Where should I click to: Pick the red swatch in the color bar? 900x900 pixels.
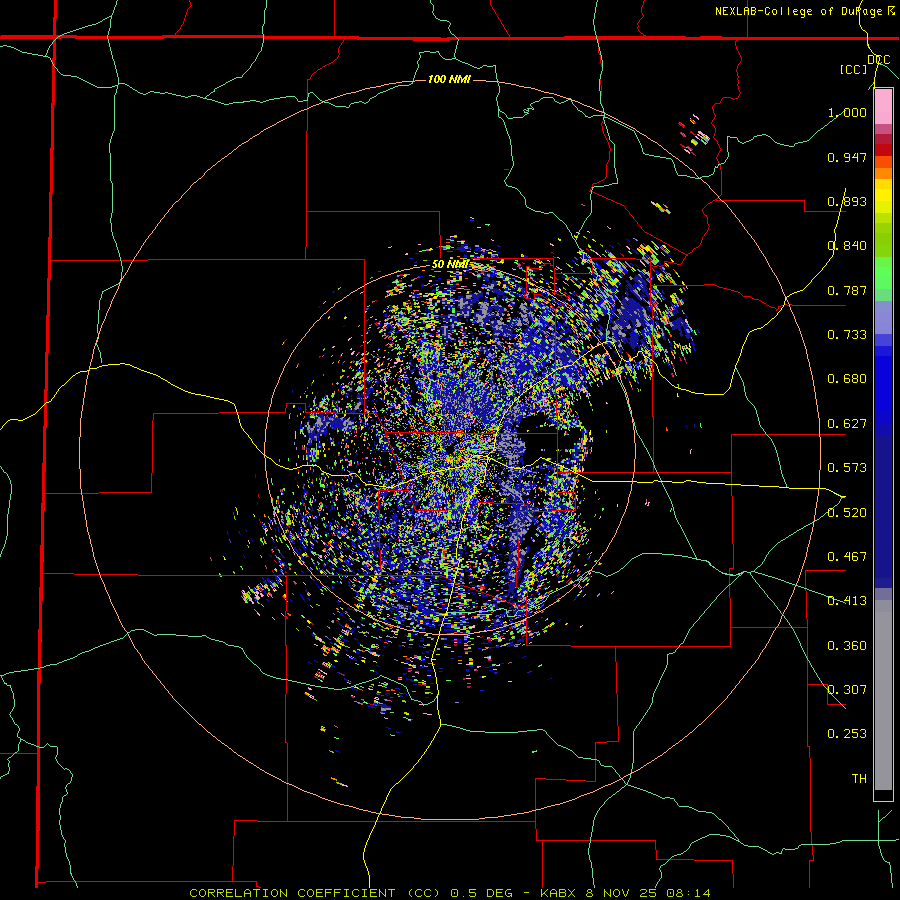(883, 149)
